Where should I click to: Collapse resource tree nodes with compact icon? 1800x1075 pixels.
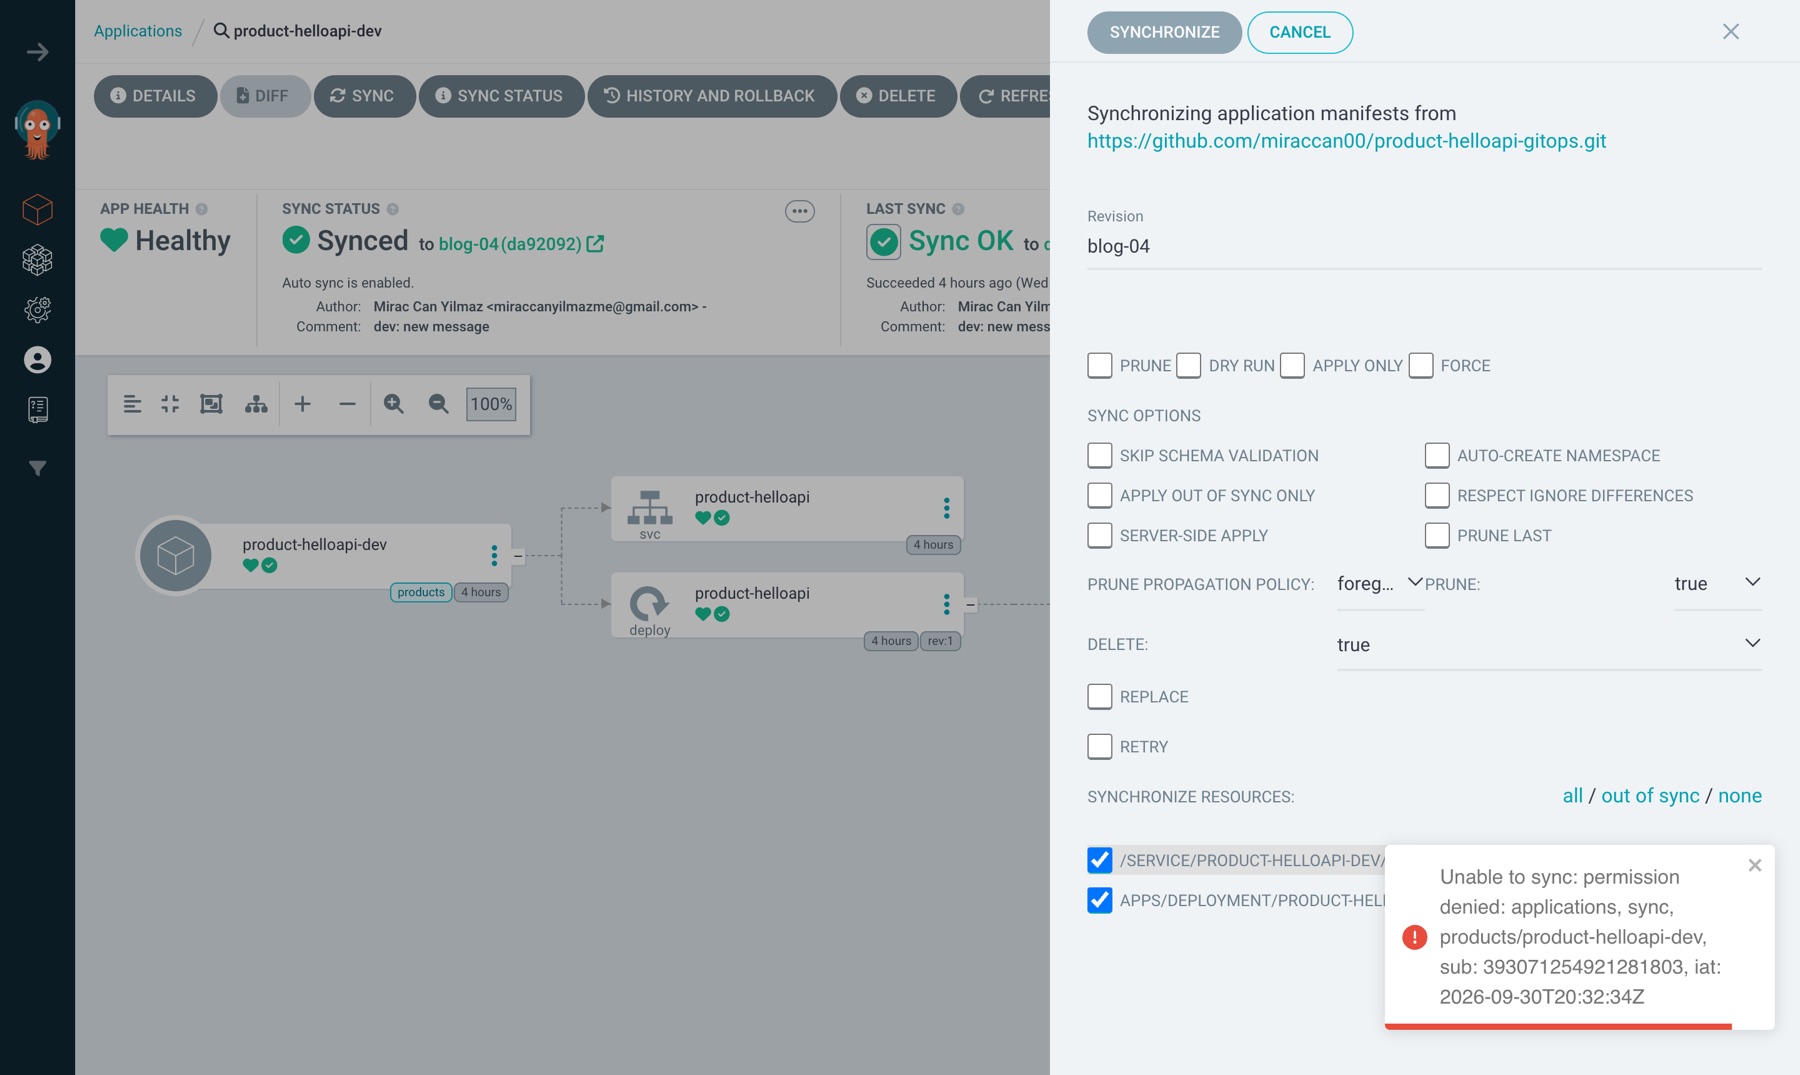170,404
